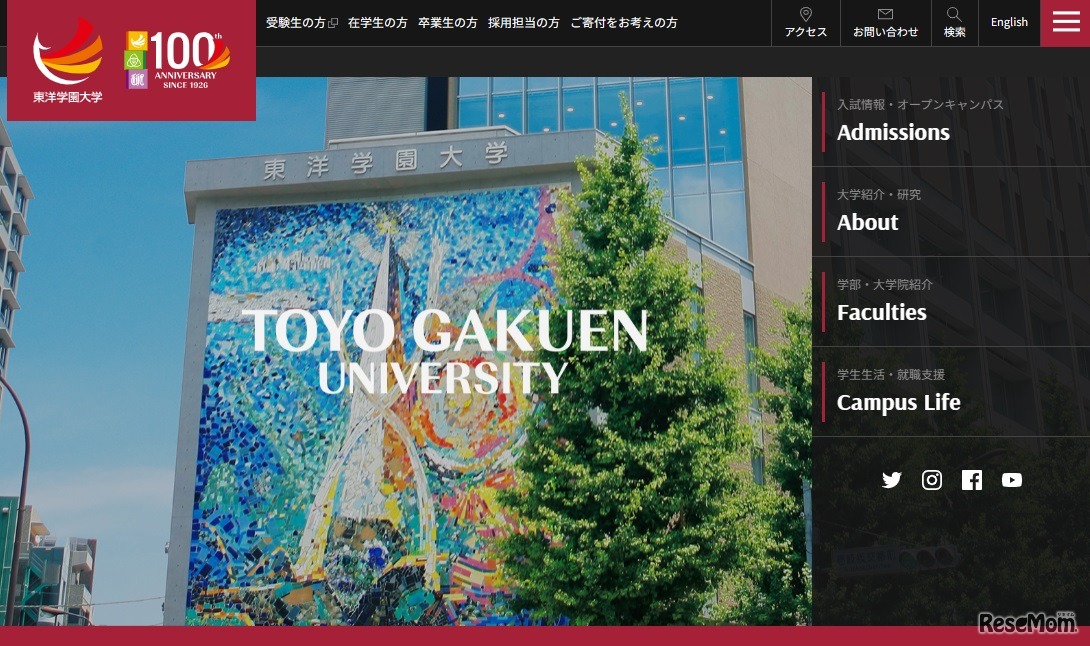Open the Faculties page
This screenshot has height=646, width=1090.
(881, 311)
